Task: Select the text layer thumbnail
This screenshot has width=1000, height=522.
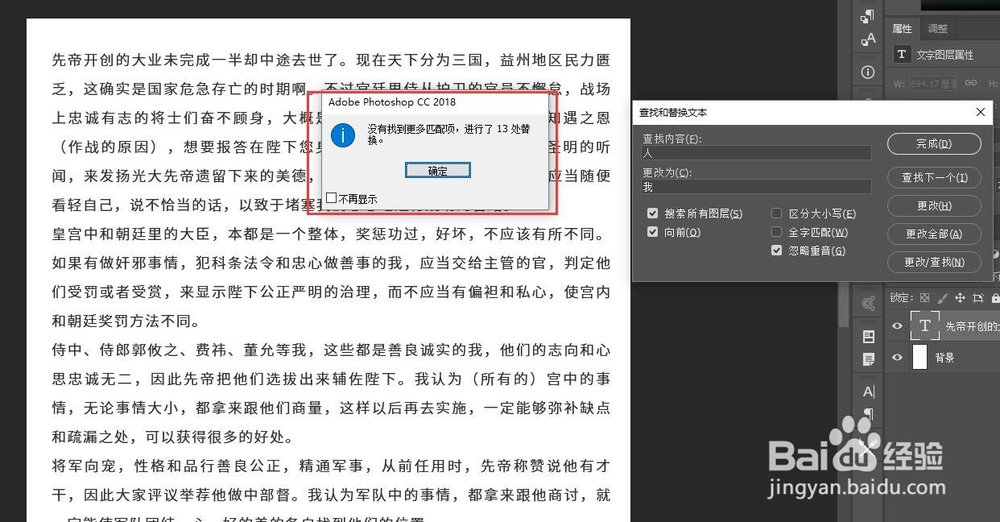Action: pos(925,326)
